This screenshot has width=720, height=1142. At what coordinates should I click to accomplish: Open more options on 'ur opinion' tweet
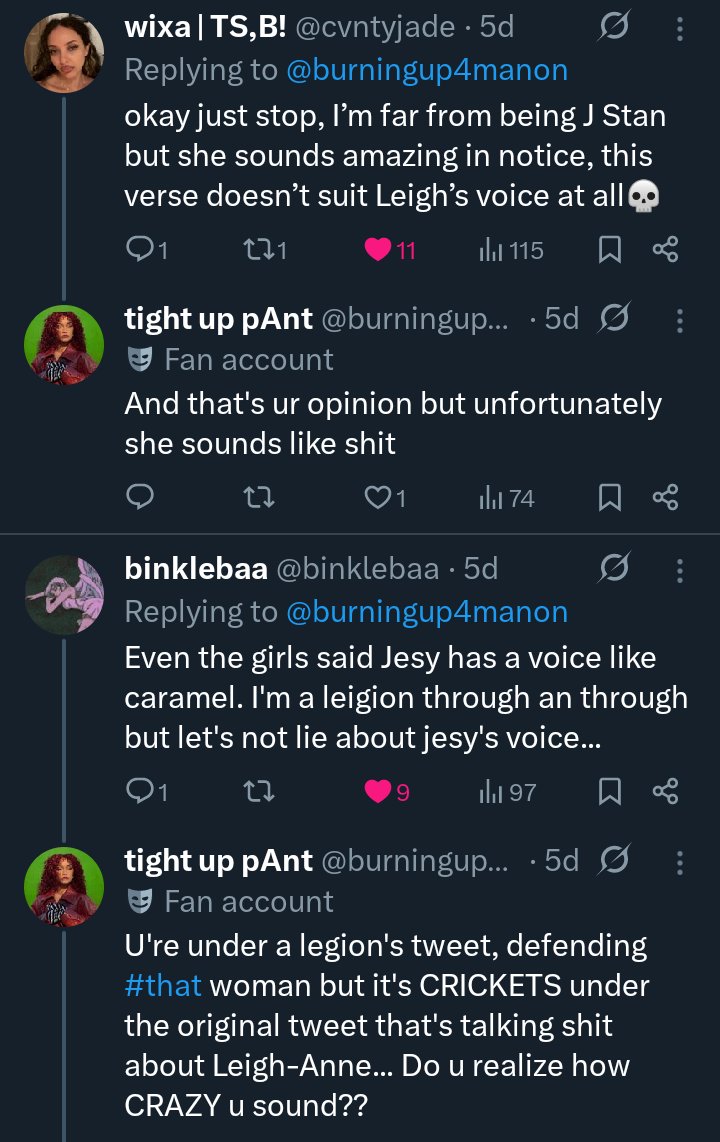(680, 320)
